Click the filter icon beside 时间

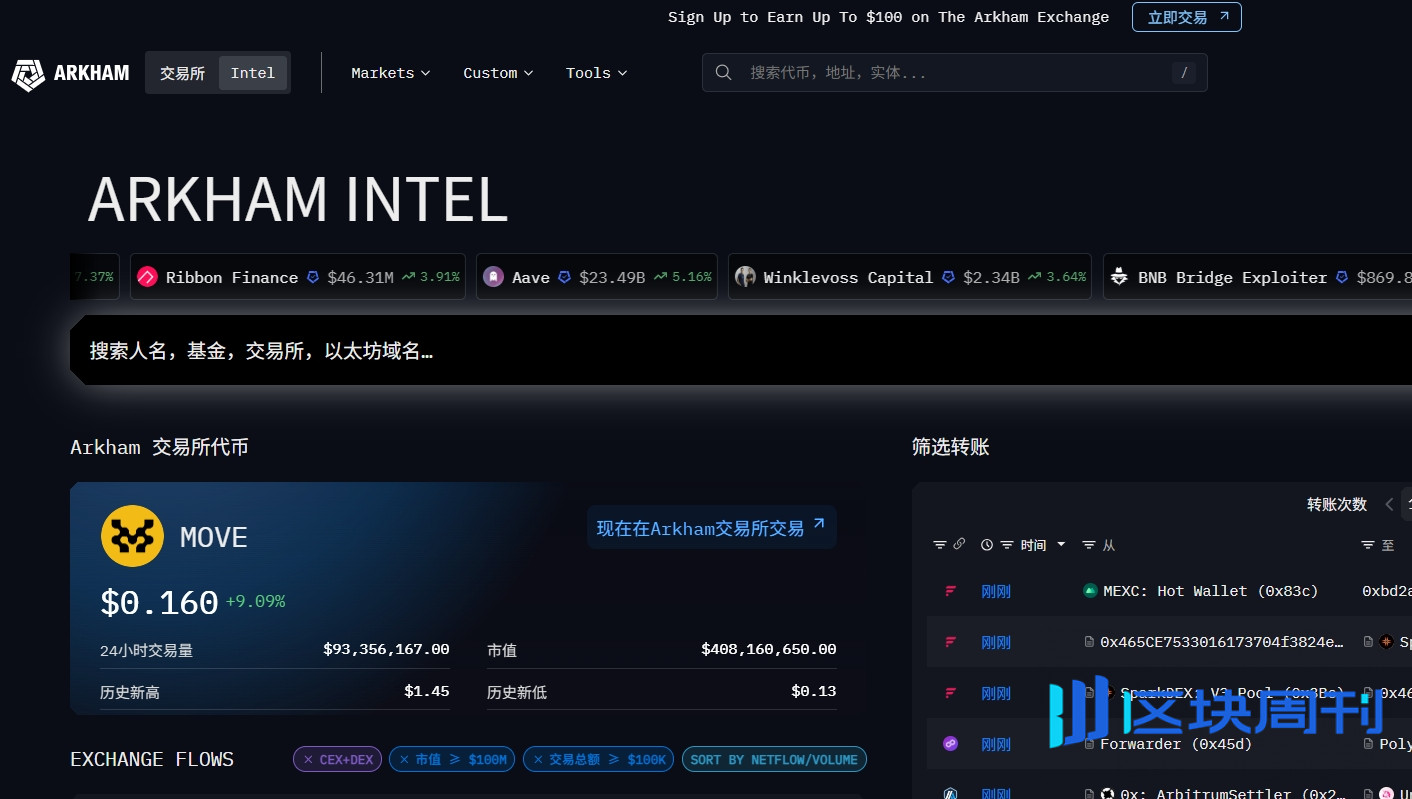tap(1007, 545)
